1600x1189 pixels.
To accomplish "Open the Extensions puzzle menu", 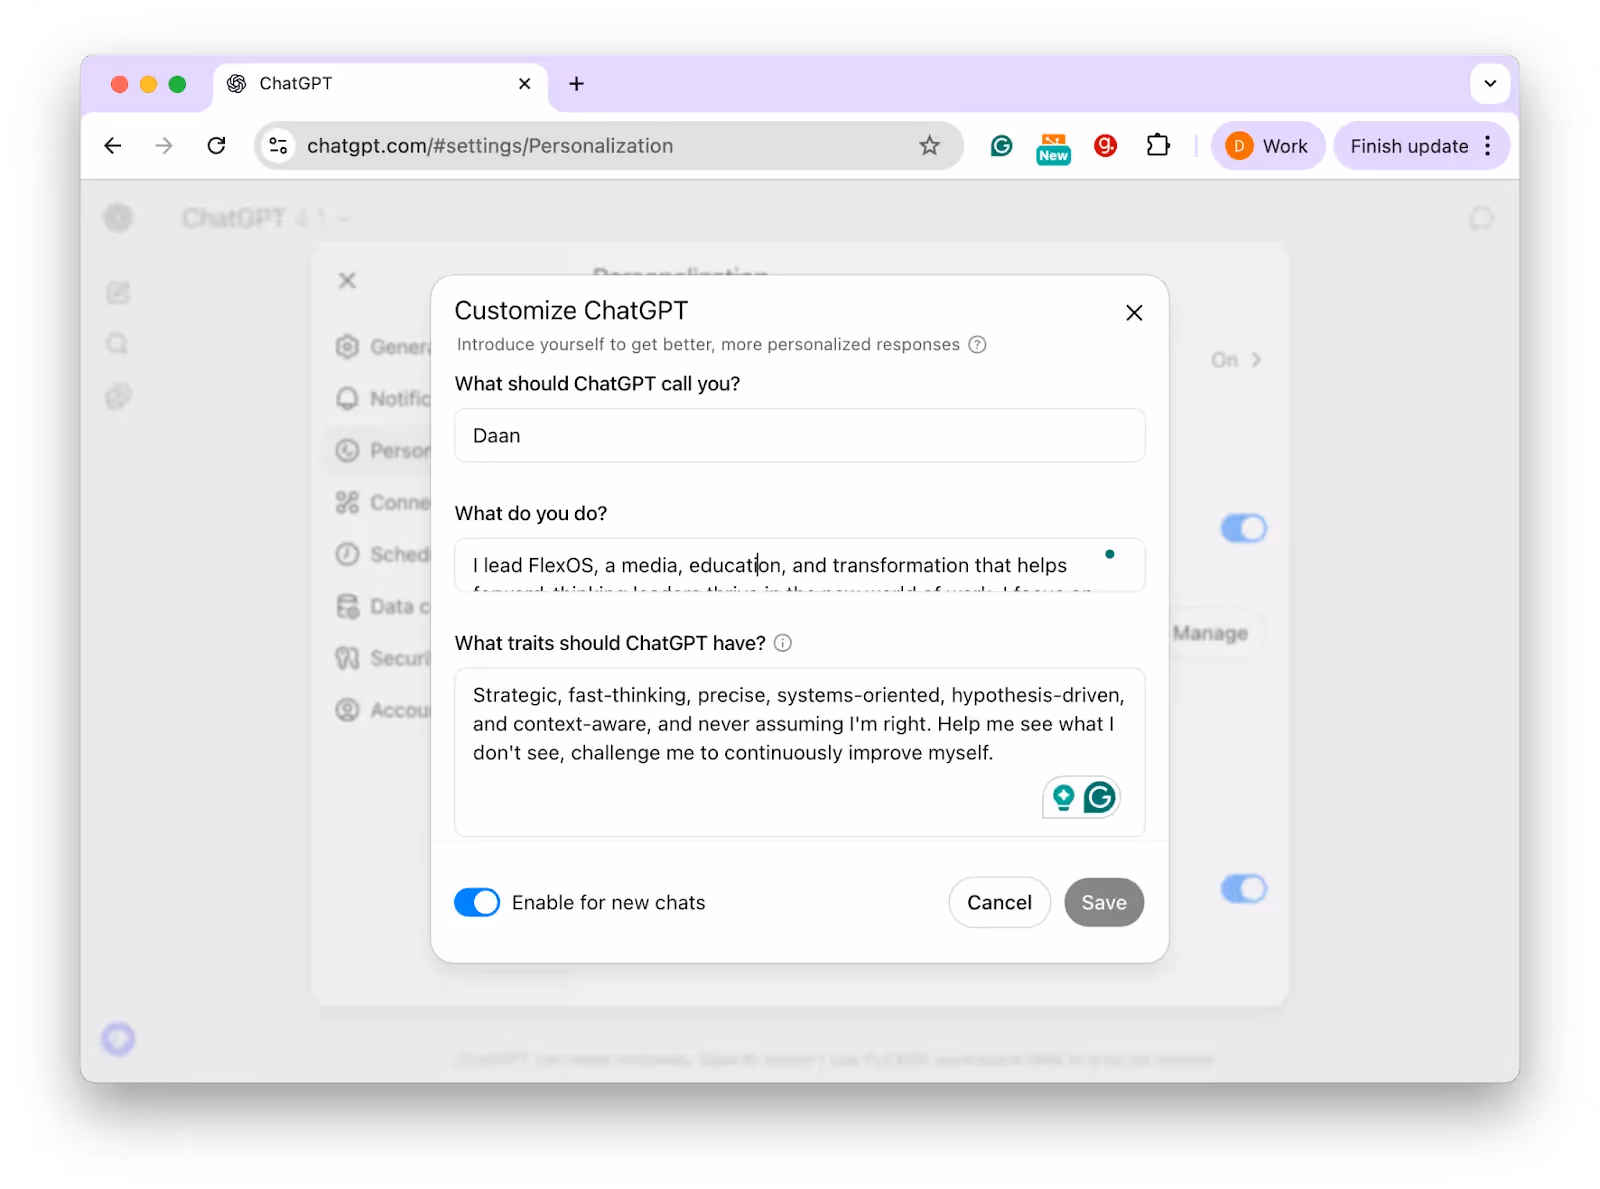I will point(1158,146).
